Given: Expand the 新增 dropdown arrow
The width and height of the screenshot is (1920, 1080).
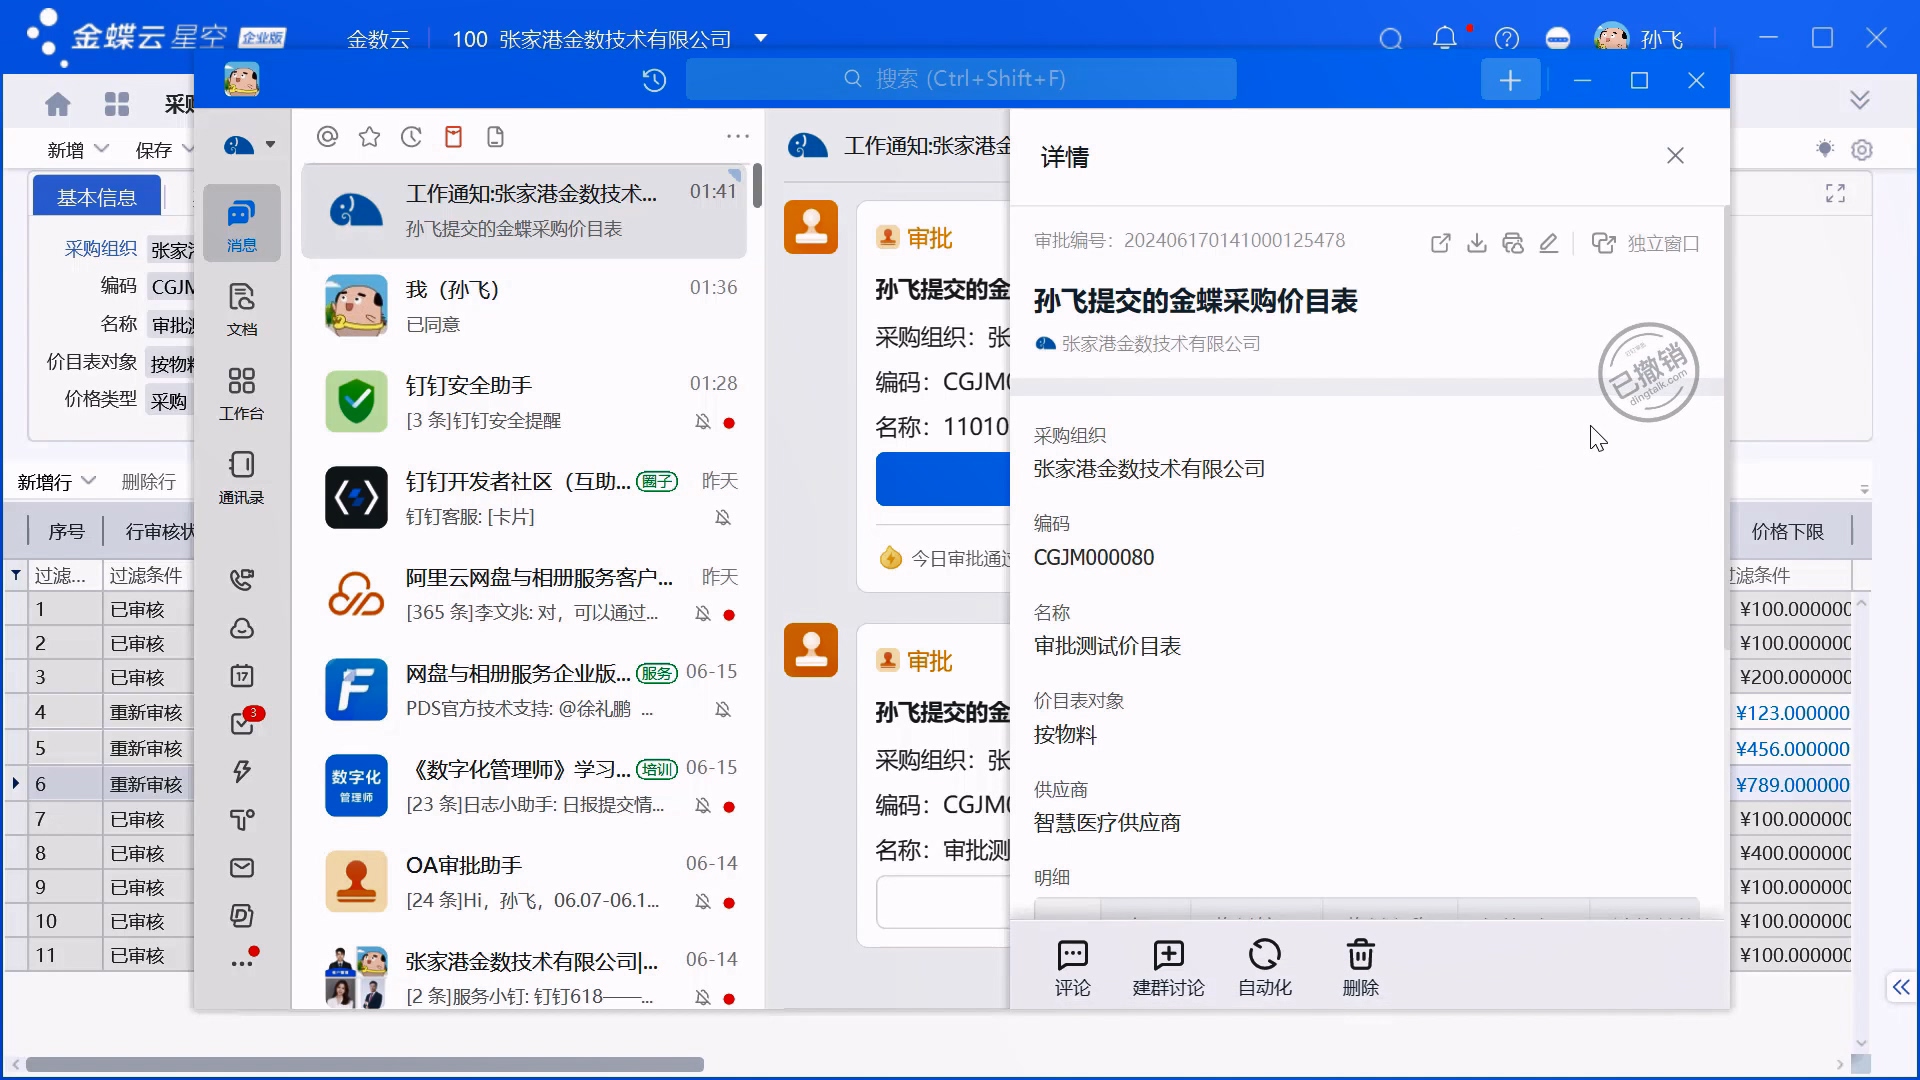Looking at the screenshot, I should pos(101,149).
